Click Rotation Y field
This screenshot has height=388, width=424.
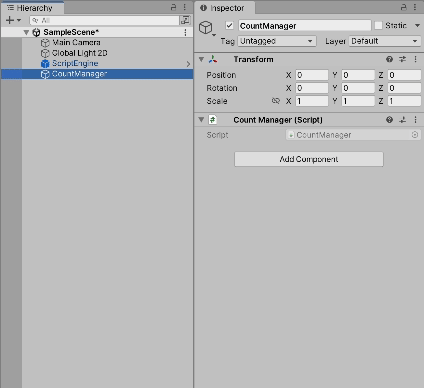coord(358,88)
